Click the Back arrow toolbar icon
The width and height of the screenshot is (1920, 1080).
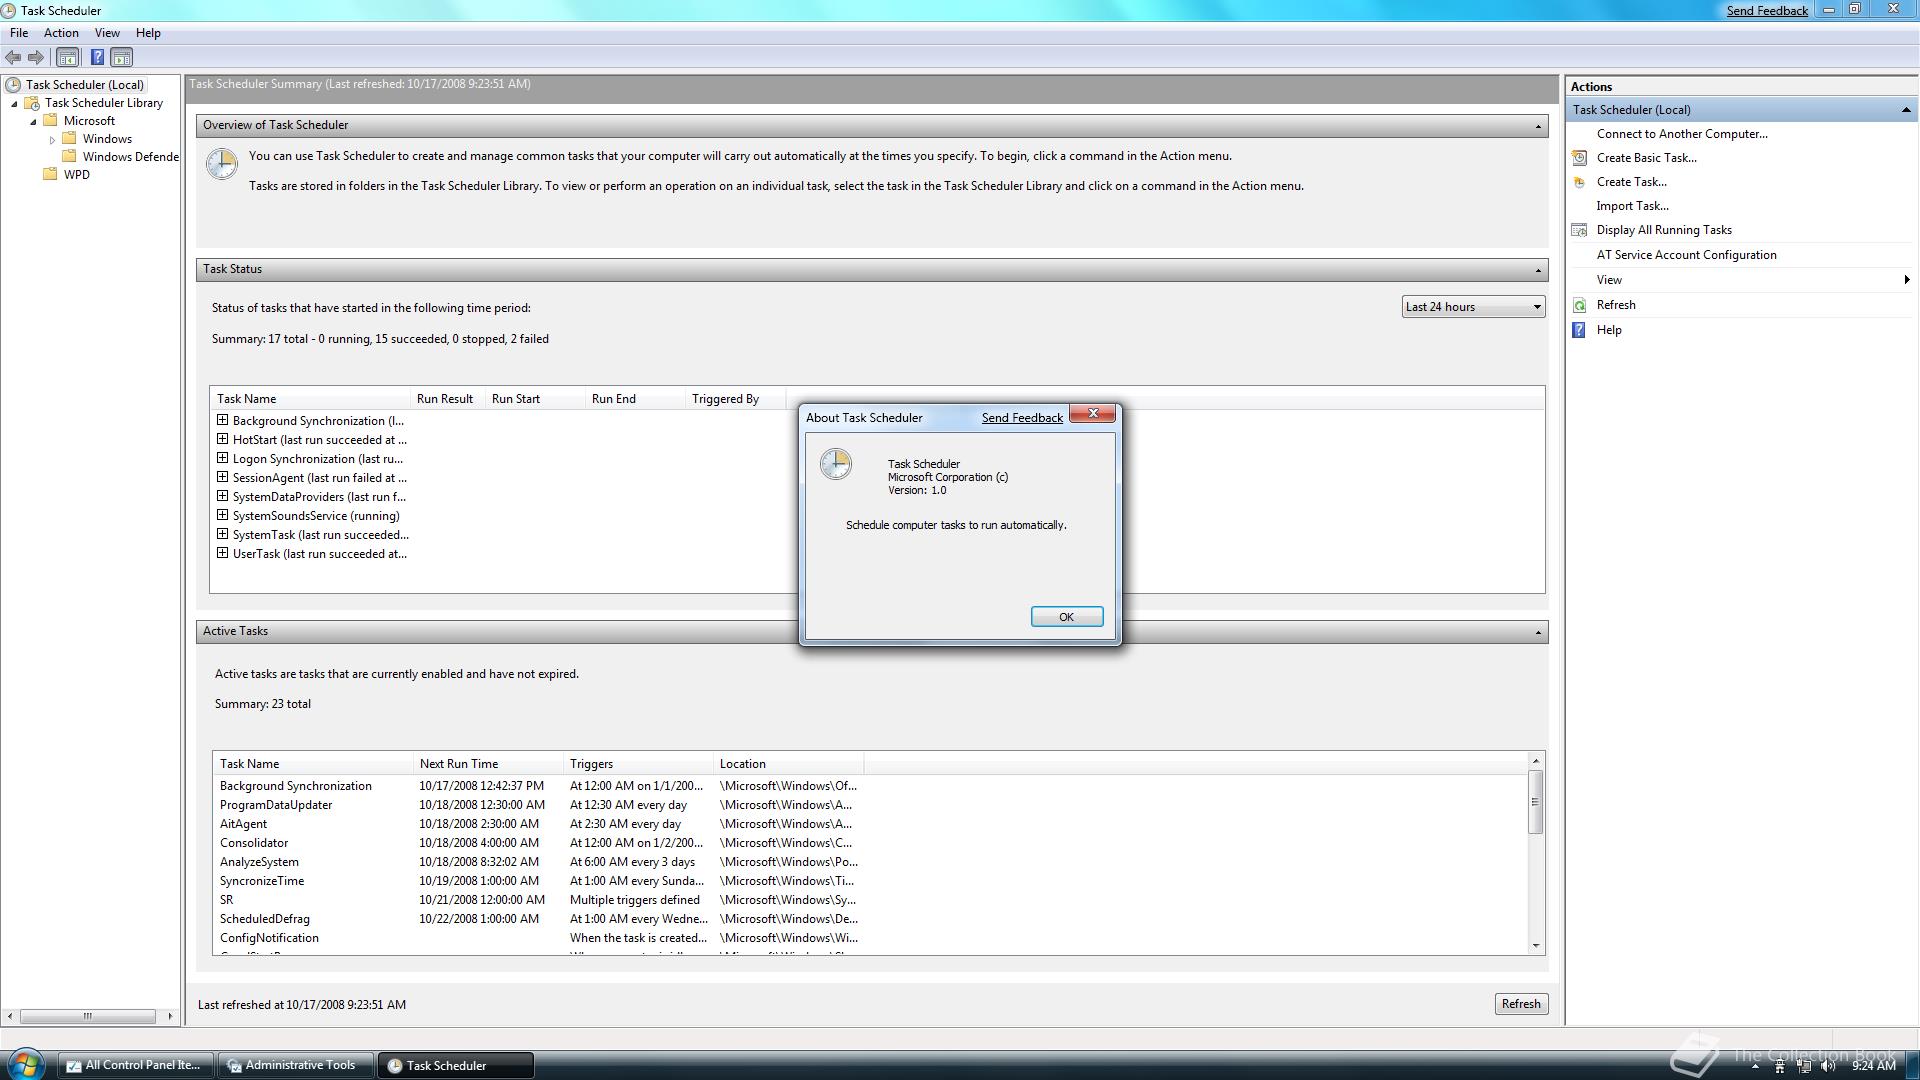pos(13,58)
